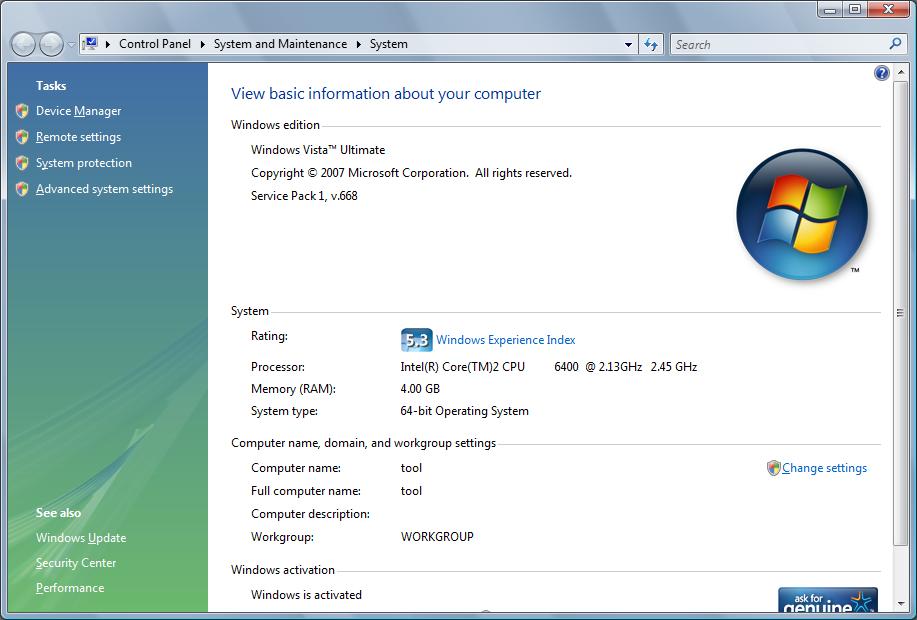This screenshot has width=917, height=620.
Task: Open Security Center under See also
Action: 76,563
